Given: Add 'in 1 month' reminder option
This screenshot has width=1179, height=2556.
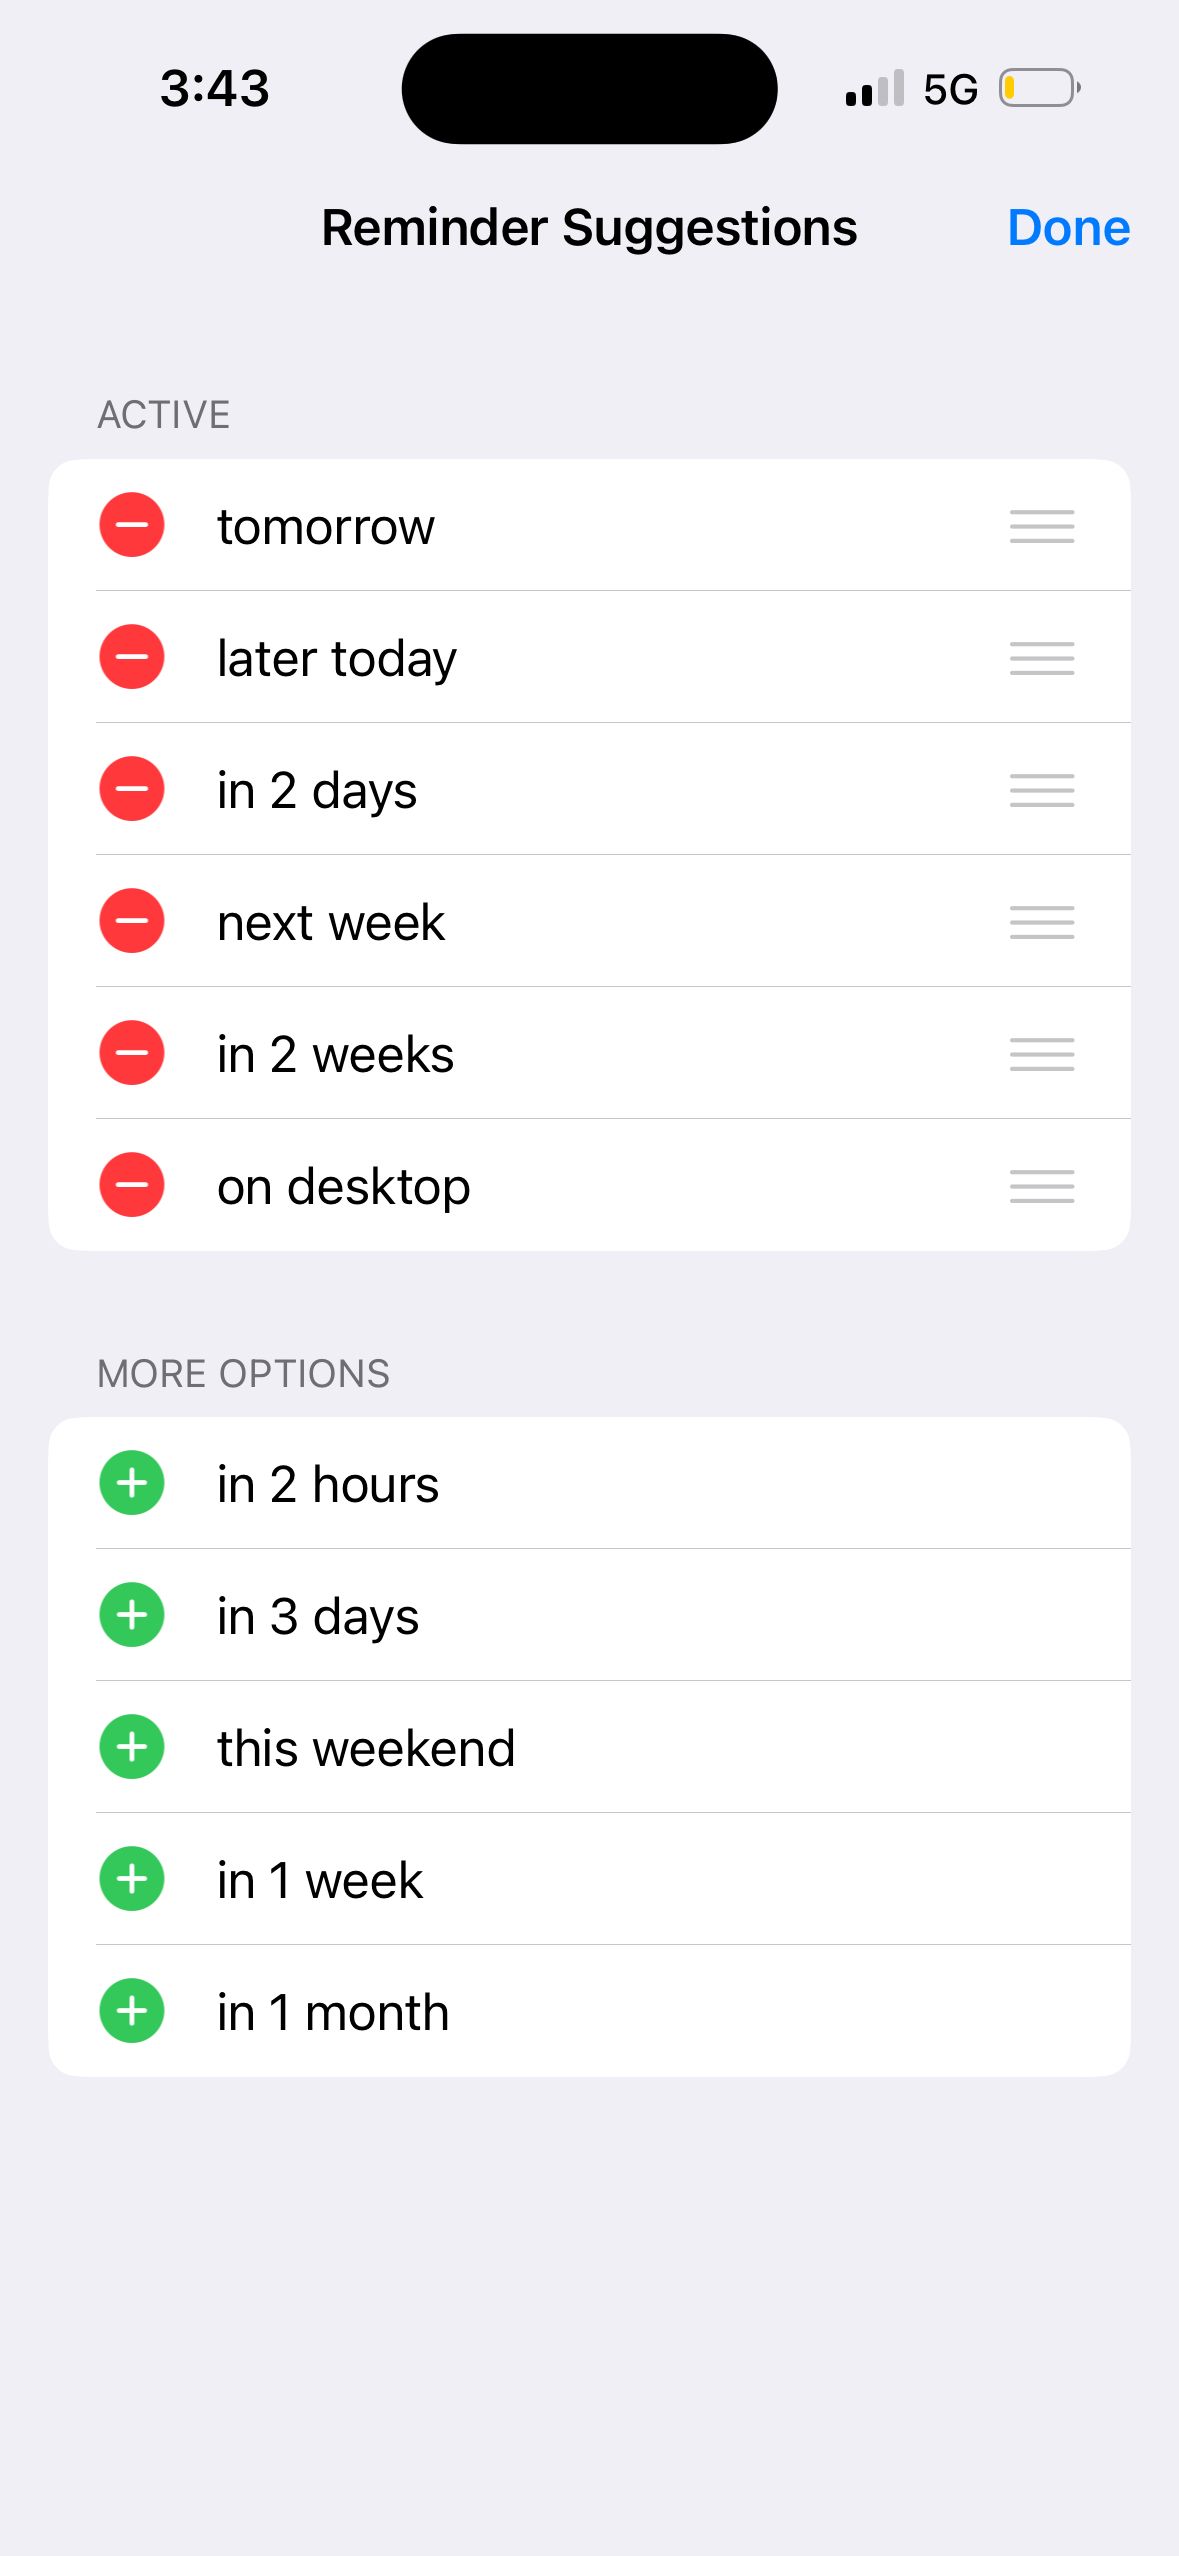Looking at the screenshot, I should 132,2011.
